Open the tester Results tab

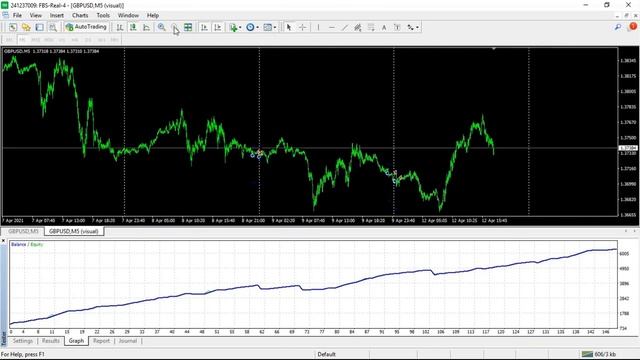tap(51, 341)
